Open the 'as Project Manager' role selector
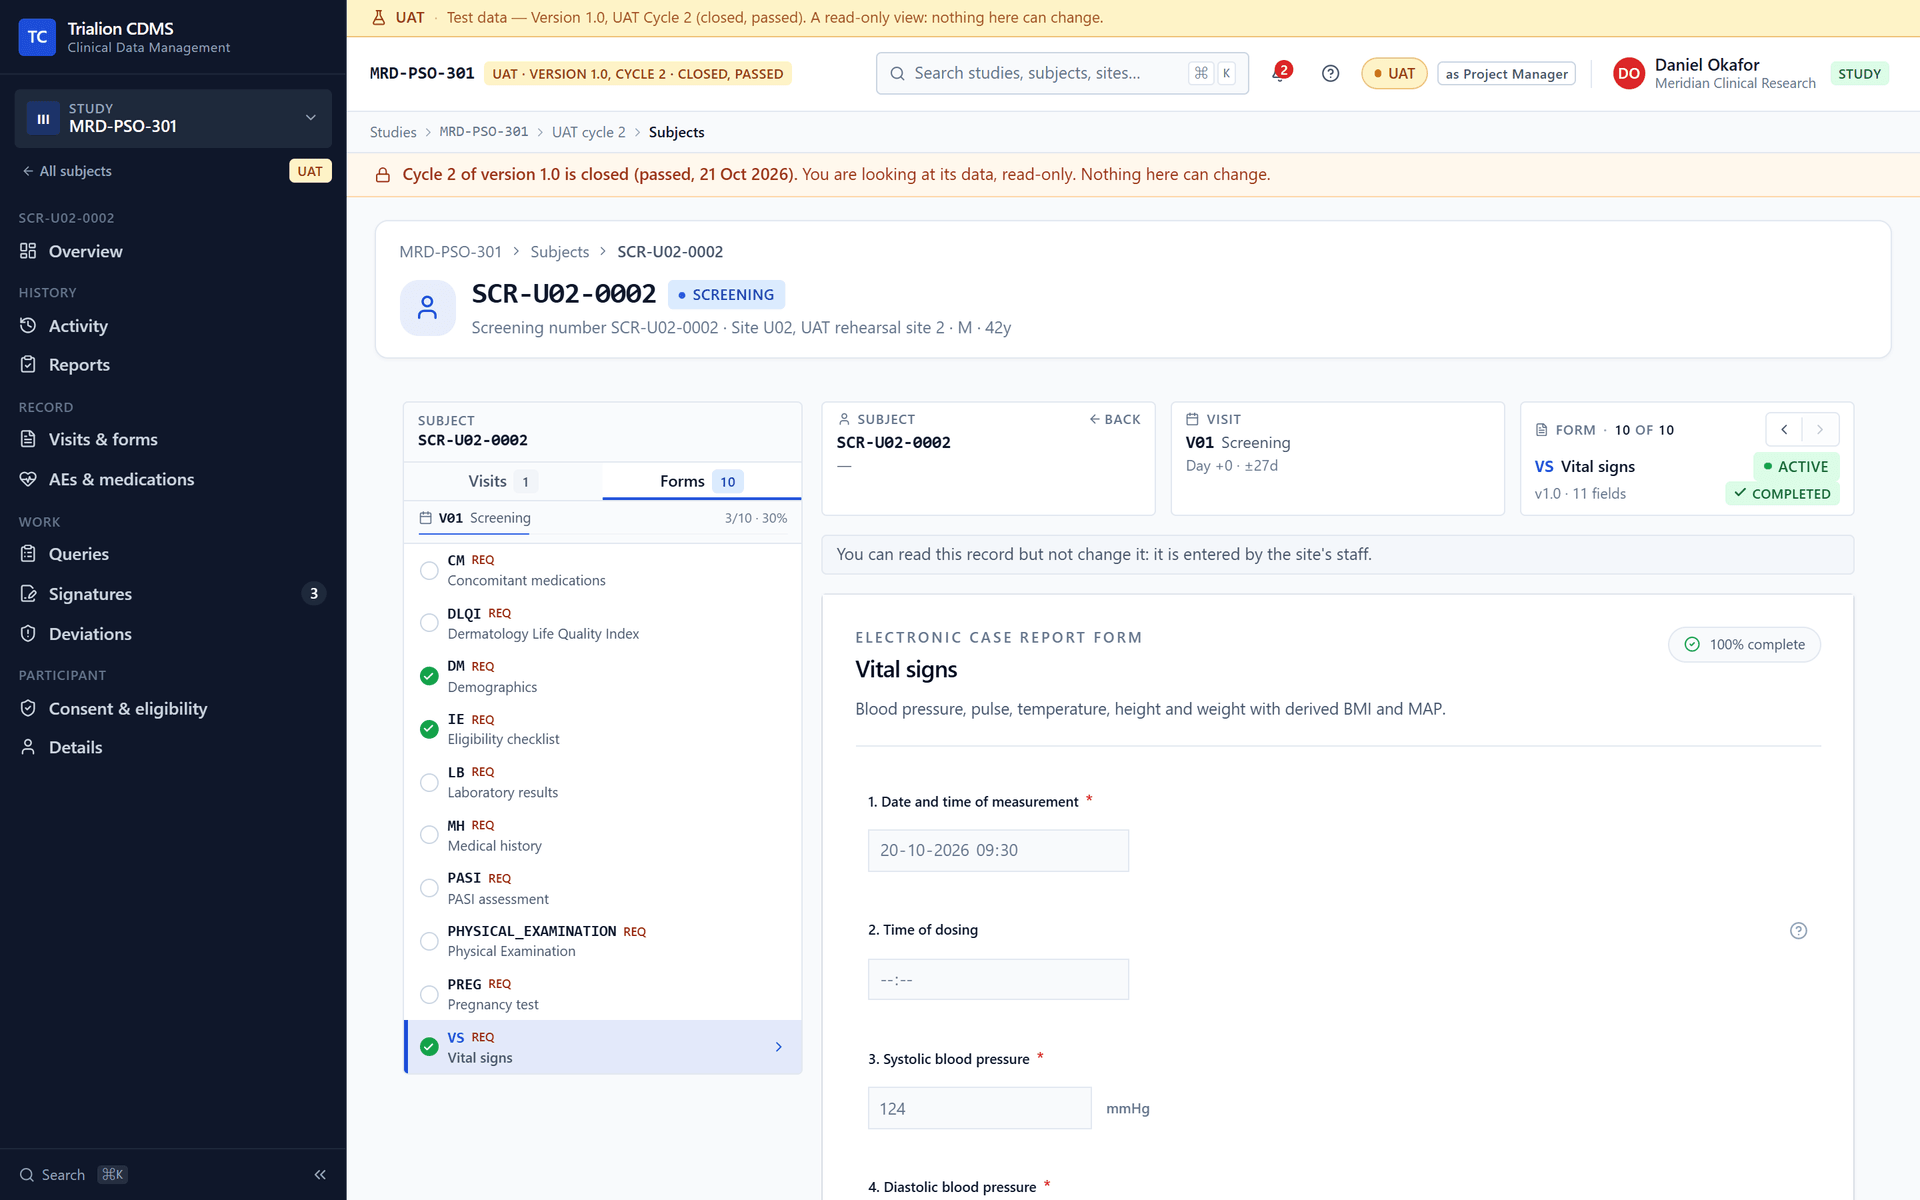Viewport: 1920px width, 1200px height. 1506,74
